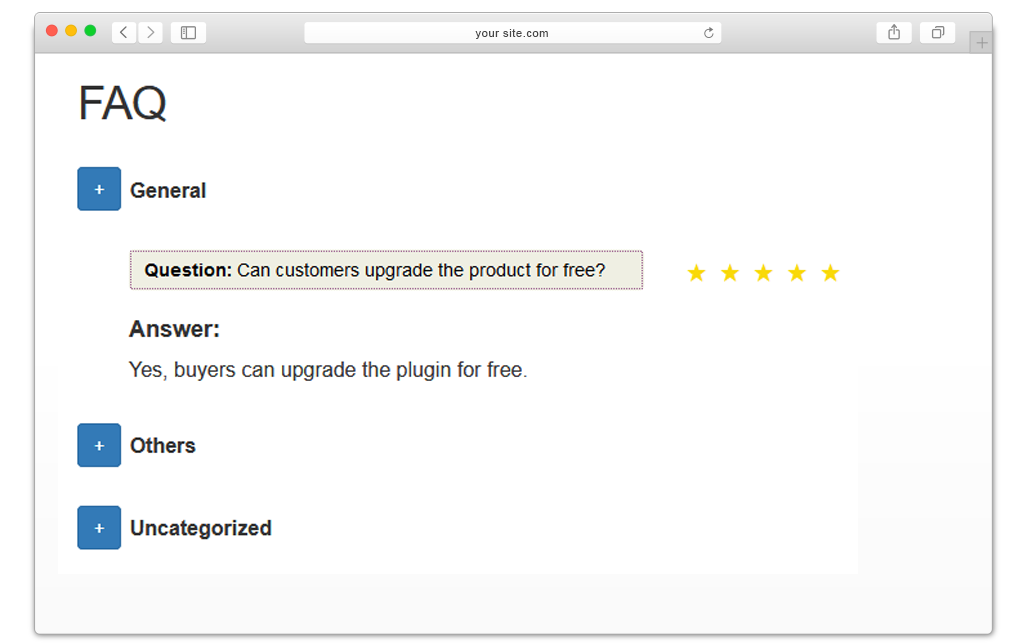Screen dimensions: 1024x643
Task: Select the question about upgrading for free
Action: [386, 270]
